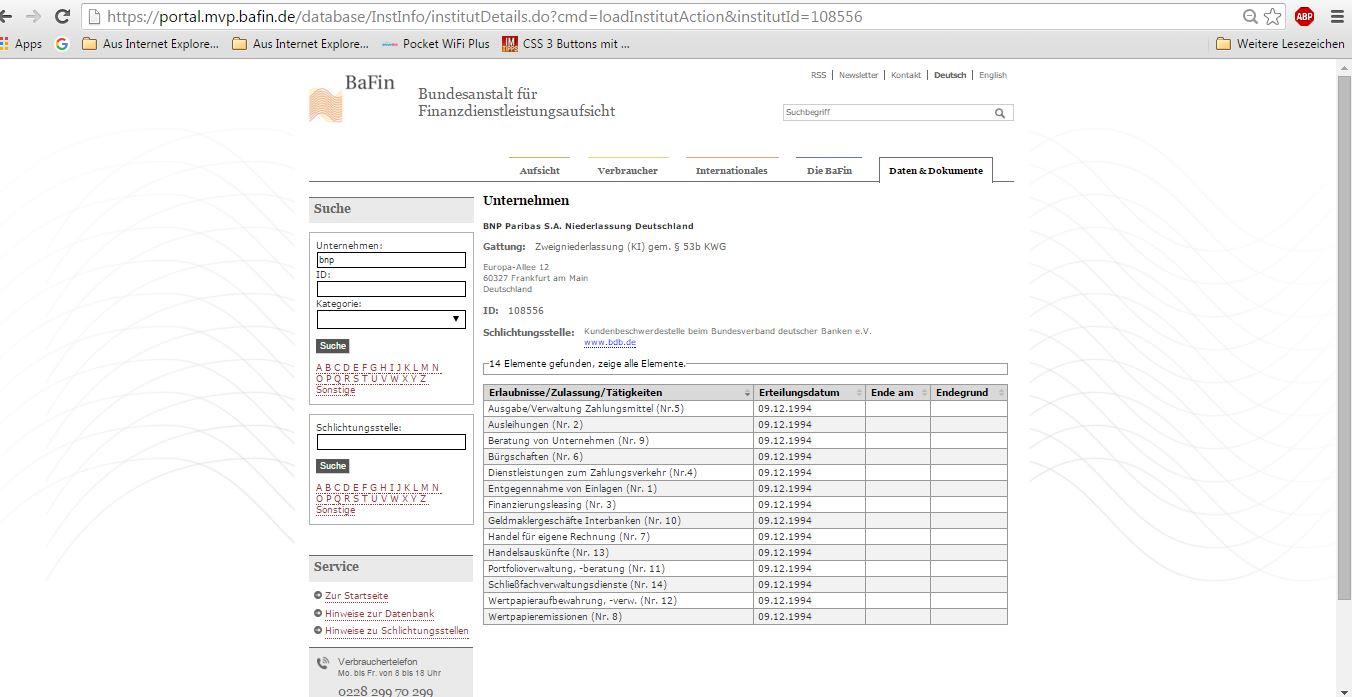Select the Daten & Dokumente tab
The width and height of the screenshot is (1352, 697).
point(936,170)
